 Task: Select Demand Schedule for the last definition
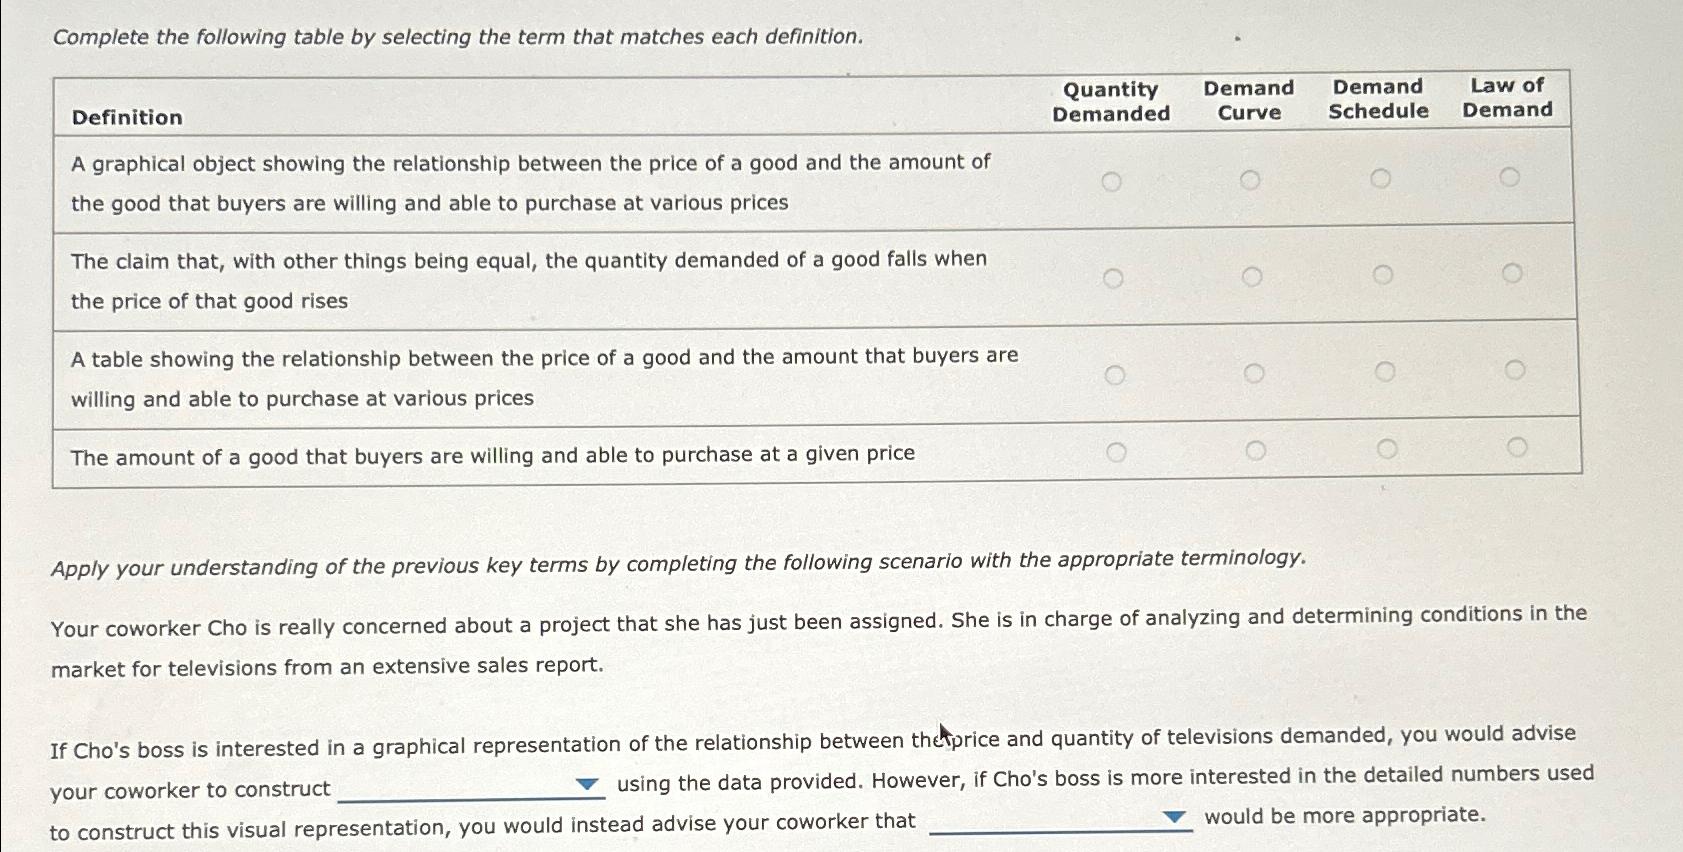coord(1385,447)
